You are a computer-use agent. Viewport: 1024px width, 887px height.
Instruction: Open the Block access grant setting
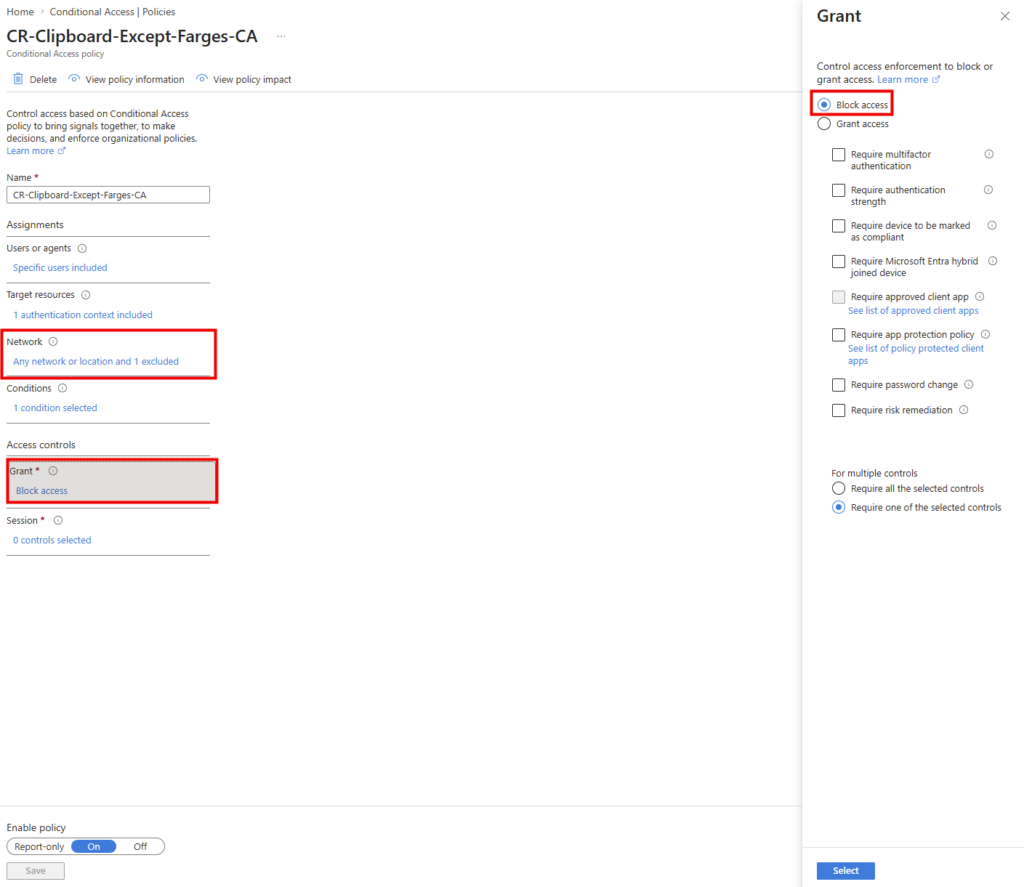42,491
